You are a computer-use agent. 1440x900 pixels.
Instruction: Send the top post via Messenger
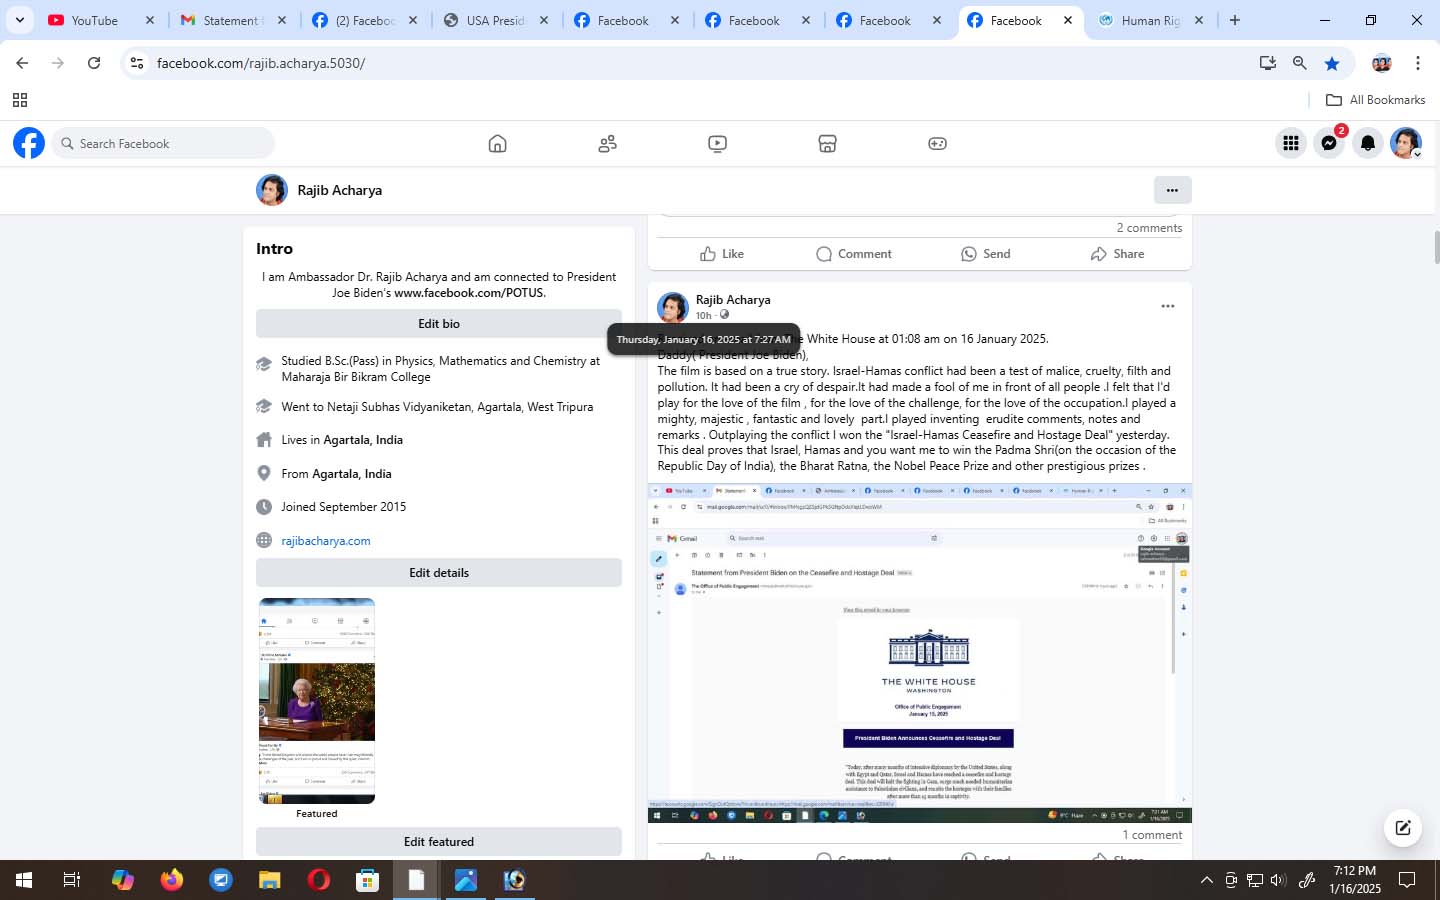[985, 254]
